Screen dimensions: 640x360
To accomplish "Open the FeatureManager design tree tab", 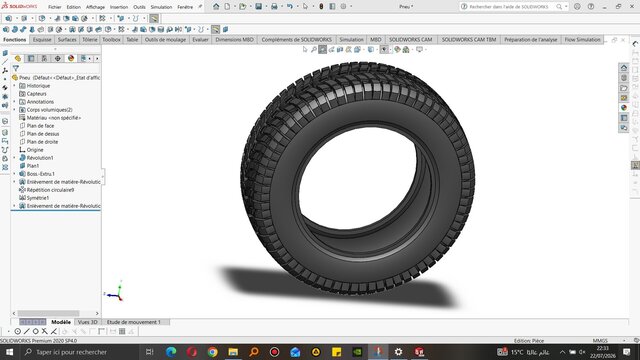I will (x=18, y=58).
